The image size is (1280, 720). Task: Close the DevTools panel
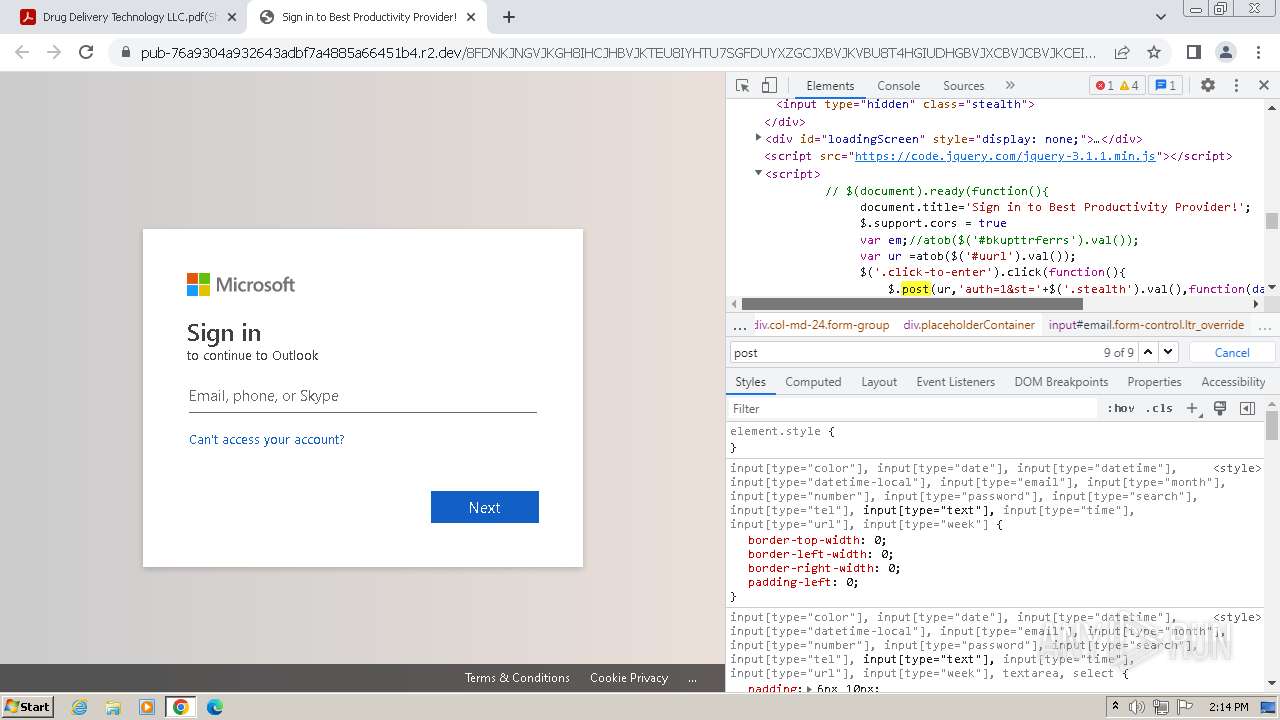[1264, 86]
